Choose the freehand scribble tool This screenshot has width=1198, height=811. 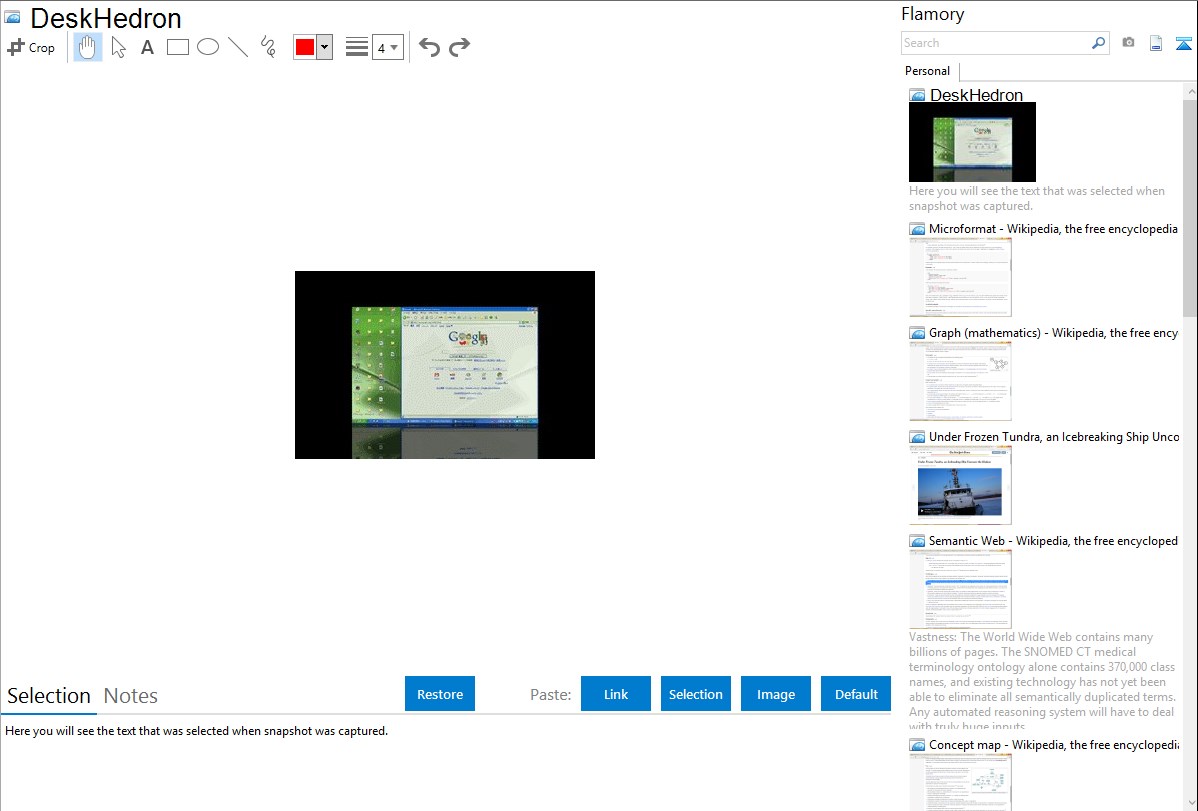point(268,47)
